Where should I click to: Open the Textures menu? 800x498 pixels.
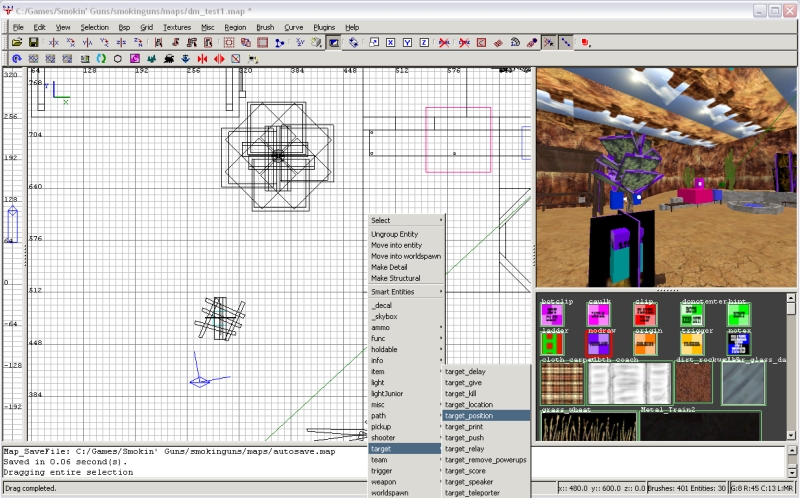tap(177, 27)
